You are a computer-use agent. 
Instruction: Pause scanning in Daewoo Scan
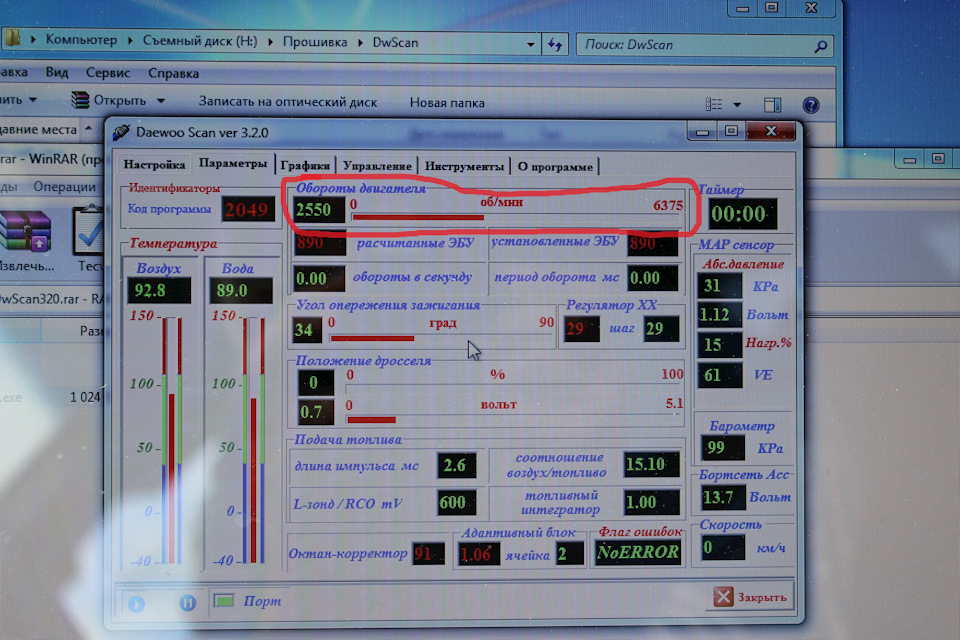(x=187, y=603)
